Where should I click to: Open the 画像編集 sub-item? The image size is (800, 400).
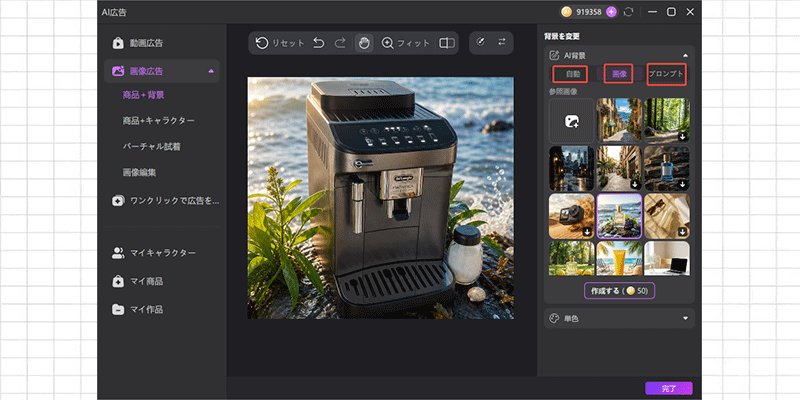[139, 172]
